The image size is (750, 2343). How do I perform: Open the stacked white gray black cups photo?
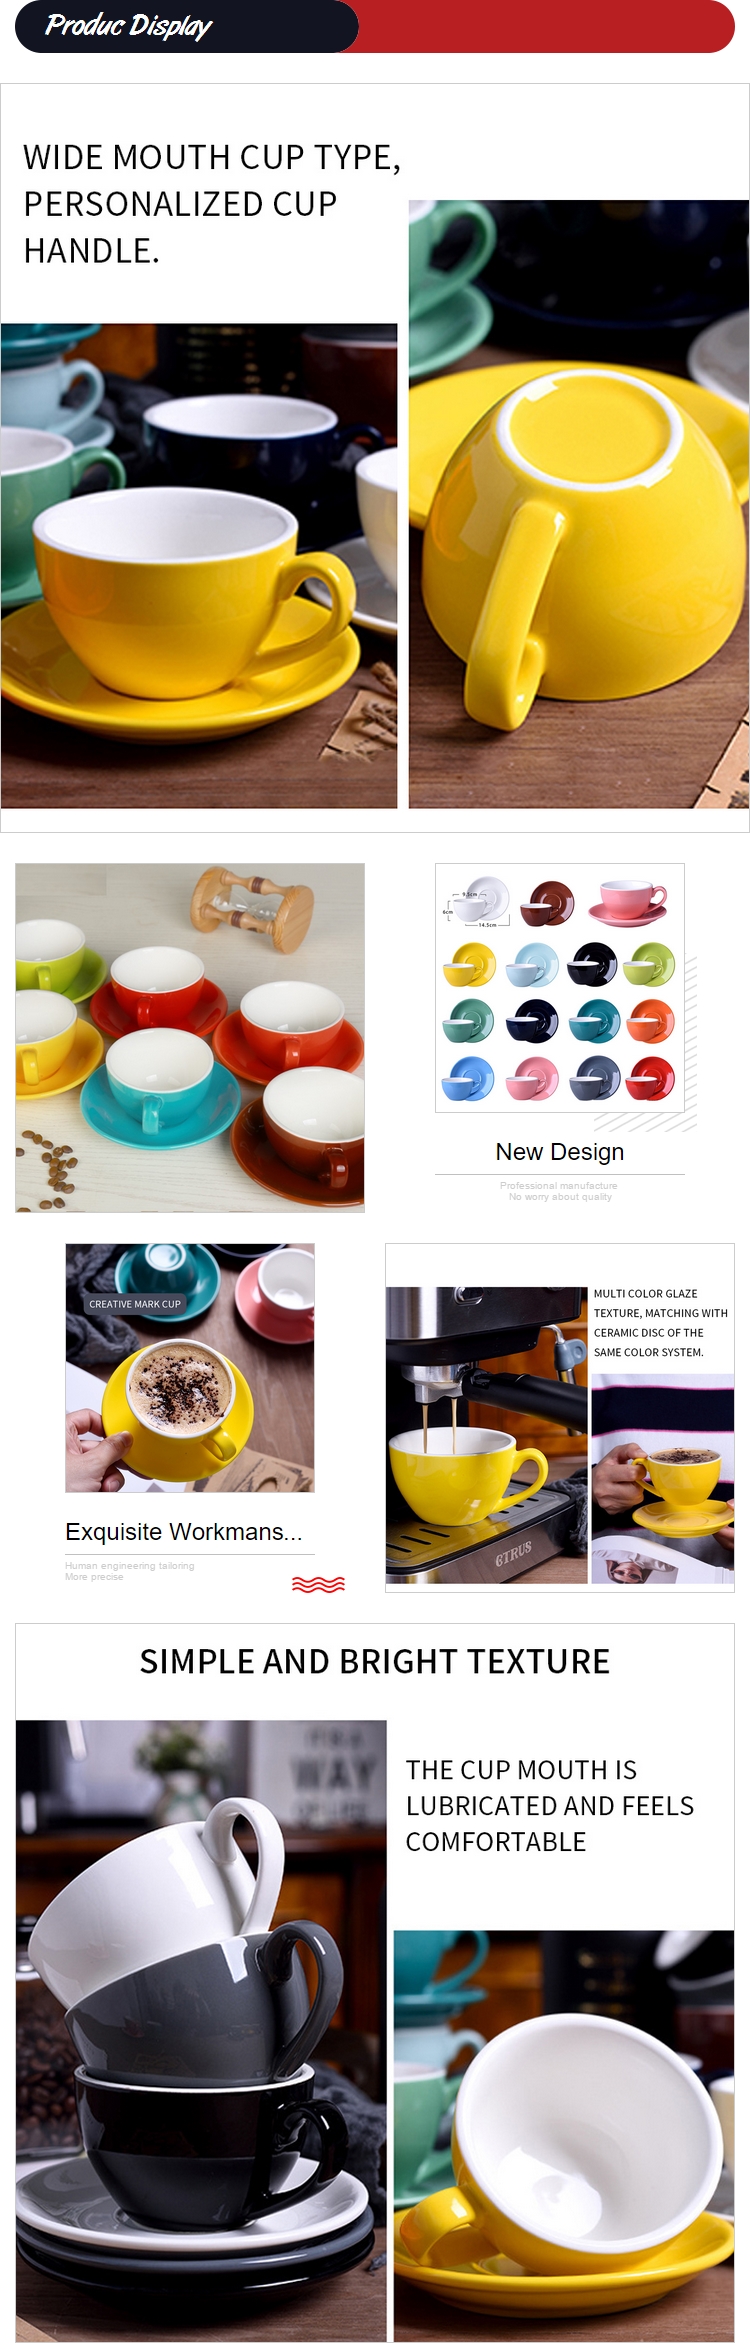[x=201, y=2031]
